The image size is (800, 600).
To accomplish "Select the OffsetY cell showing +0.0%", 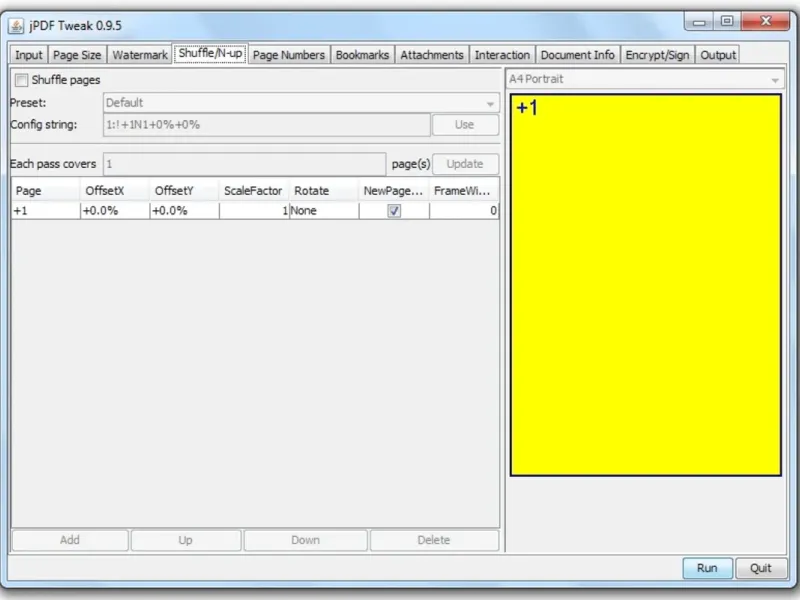I will [184, 211].
